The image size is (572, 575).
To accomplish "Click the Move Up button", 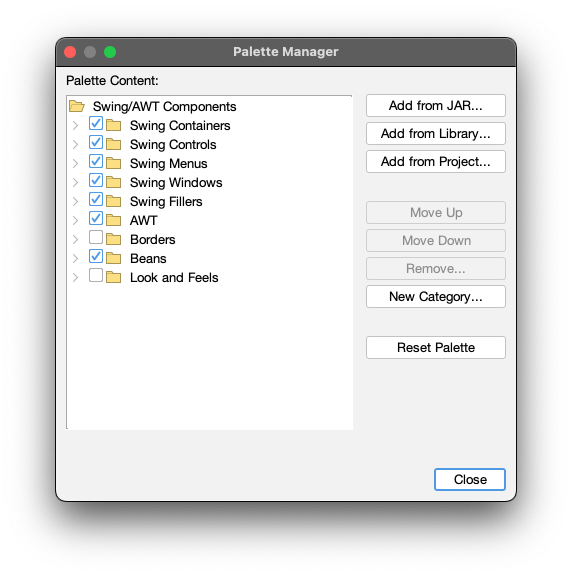I will (436, 213).
